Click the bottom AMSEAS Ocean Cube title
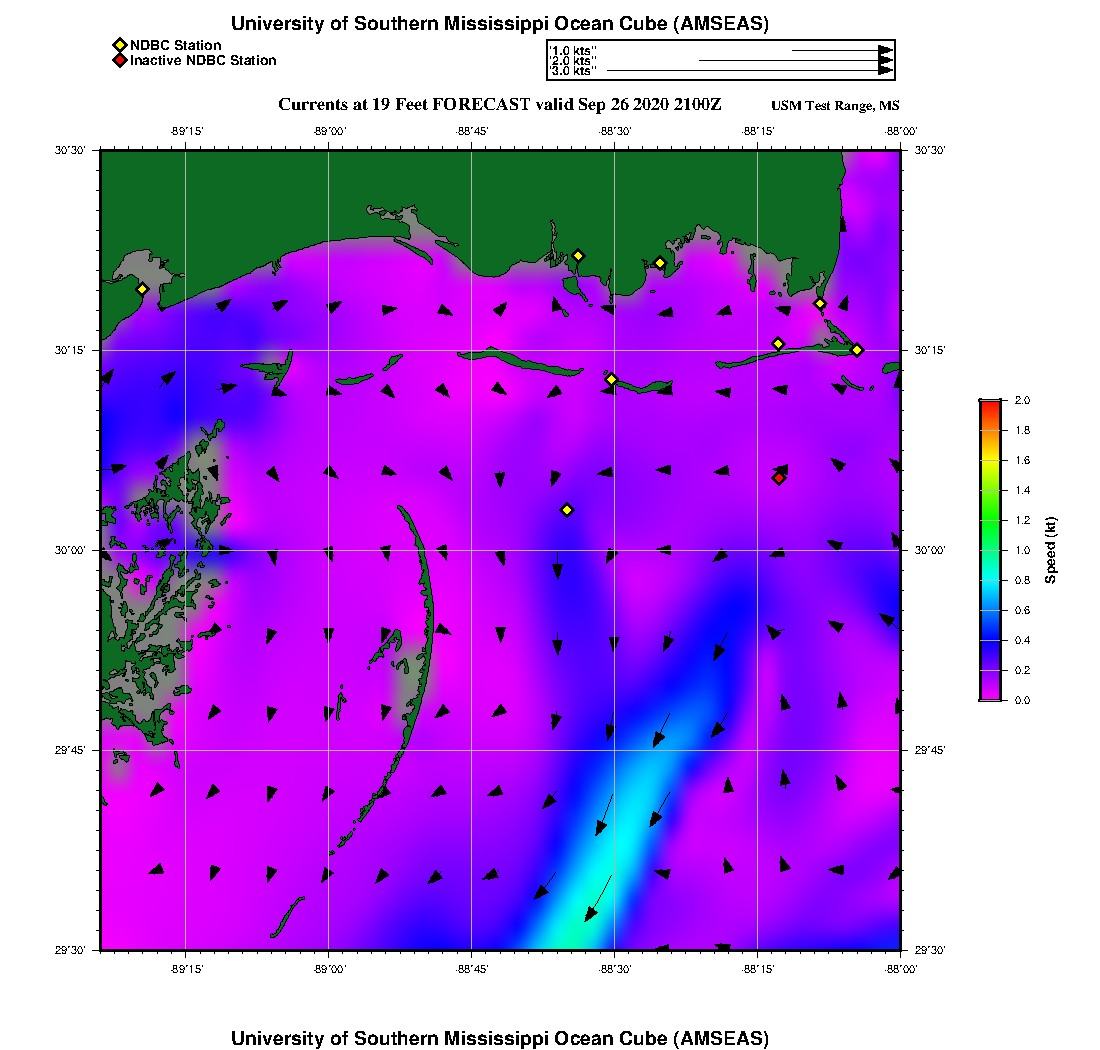 (499, 1037)
